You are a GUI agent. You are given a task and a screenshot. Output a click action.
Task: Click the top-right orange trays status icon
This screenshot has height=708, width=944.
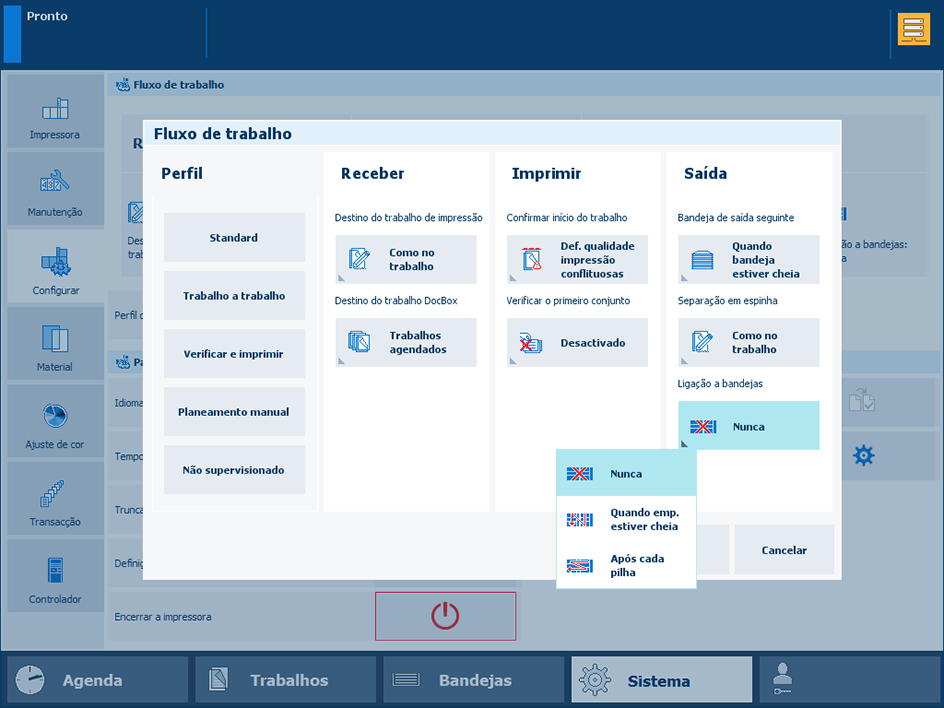click(913, 30)
